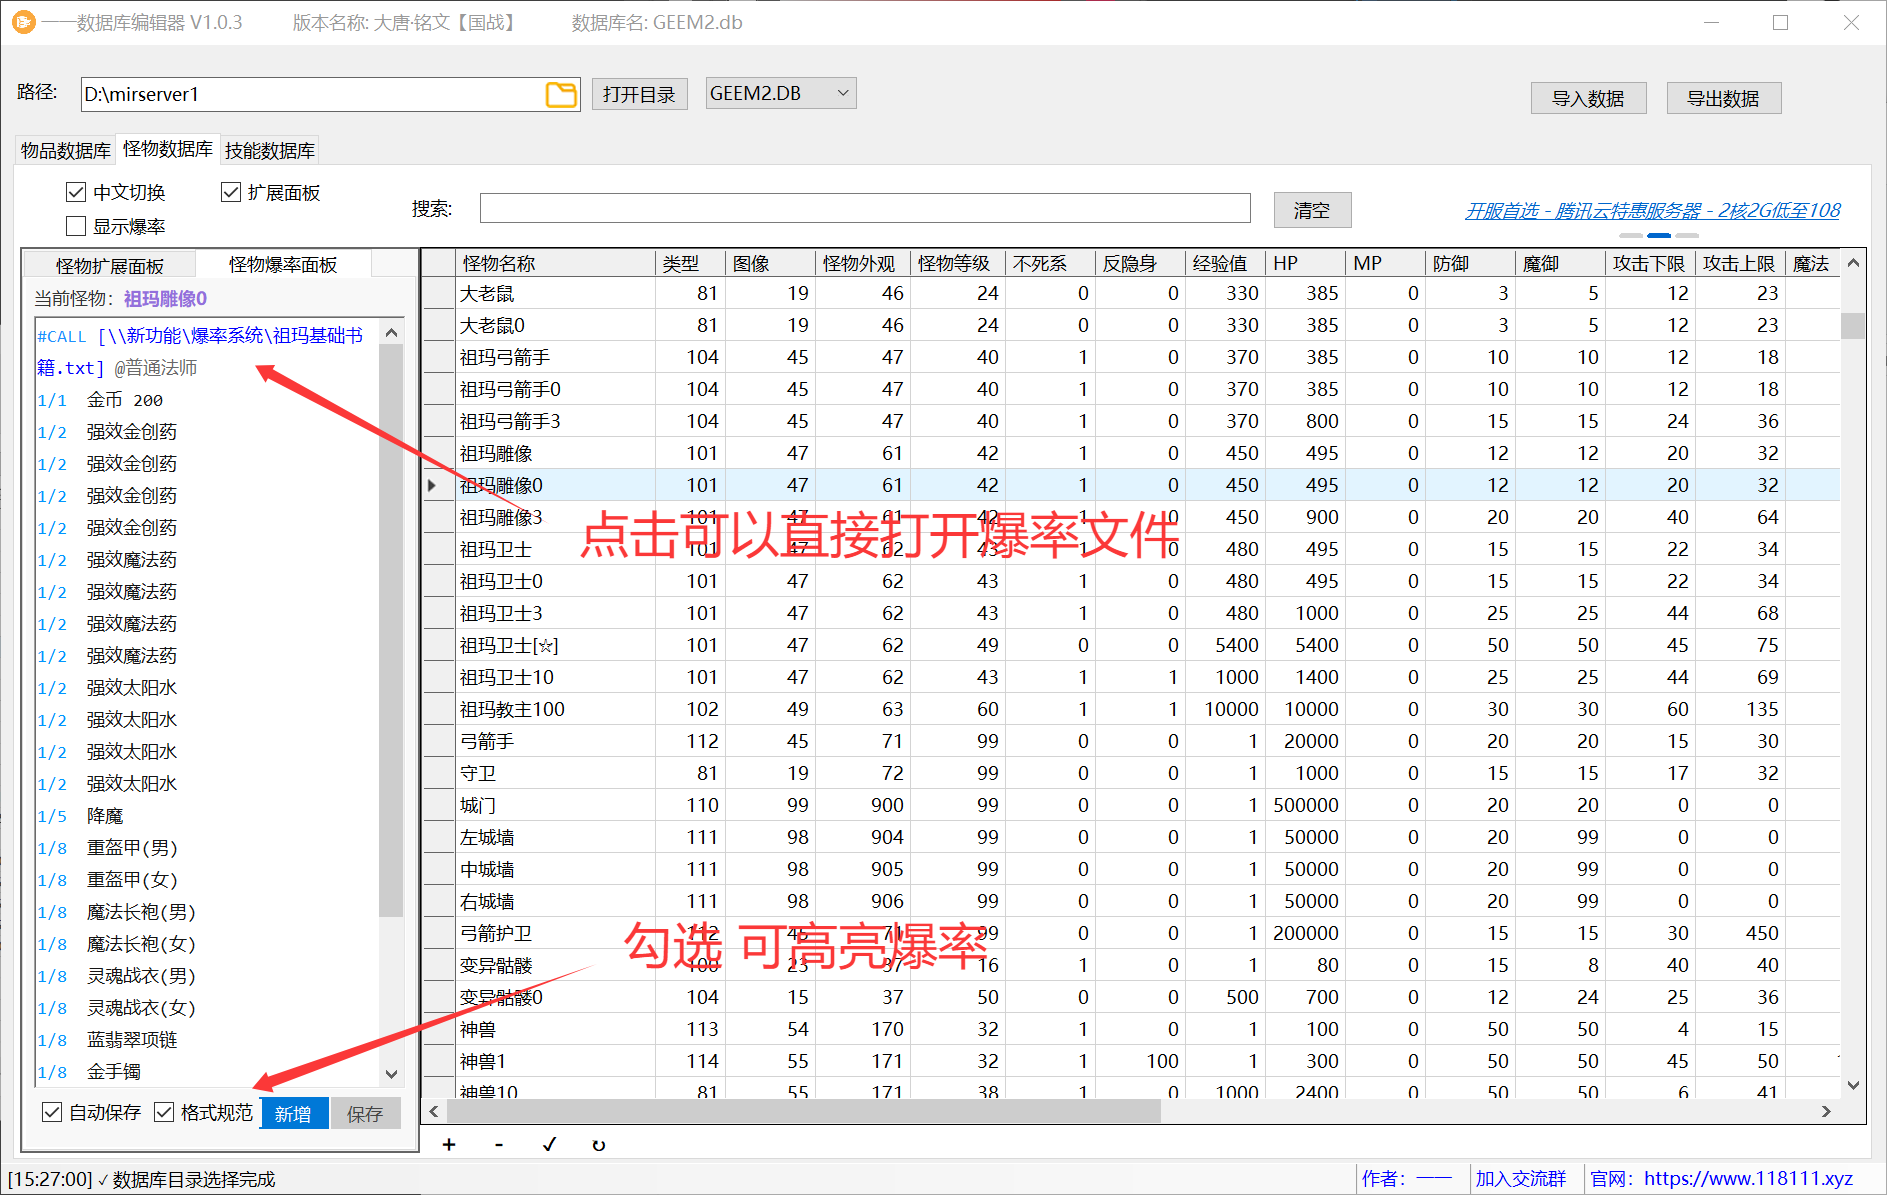Enable the 显示爆率 checkbox
This screenshot has width=1887, height=1195.
coord(76,225)
